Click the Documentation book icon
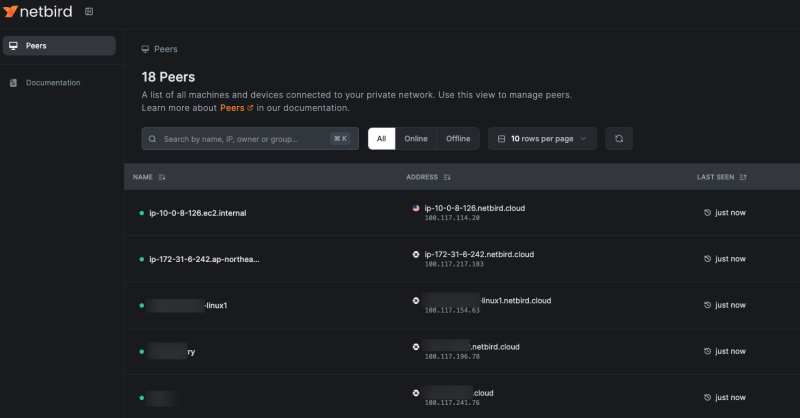Viewport: 800px width, 418px height. [x=13, y=83]
